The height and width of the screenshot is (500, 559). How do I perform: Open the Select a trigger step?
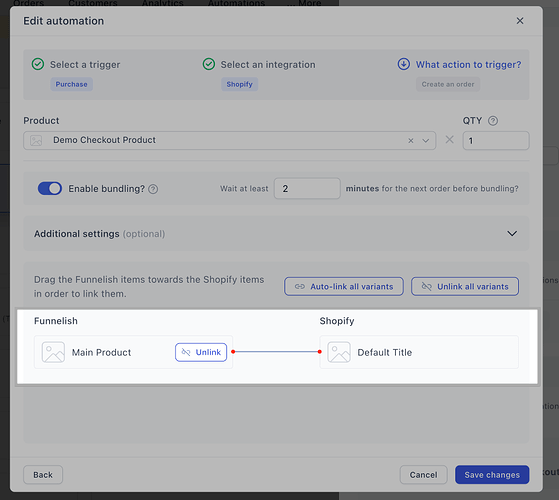(x=85, y=65)
